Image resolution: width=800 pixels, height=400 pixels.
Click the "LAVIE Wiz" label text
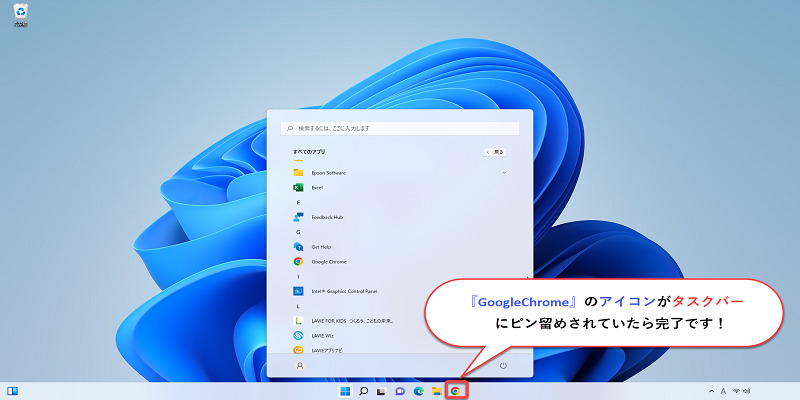tap(322, 336)
